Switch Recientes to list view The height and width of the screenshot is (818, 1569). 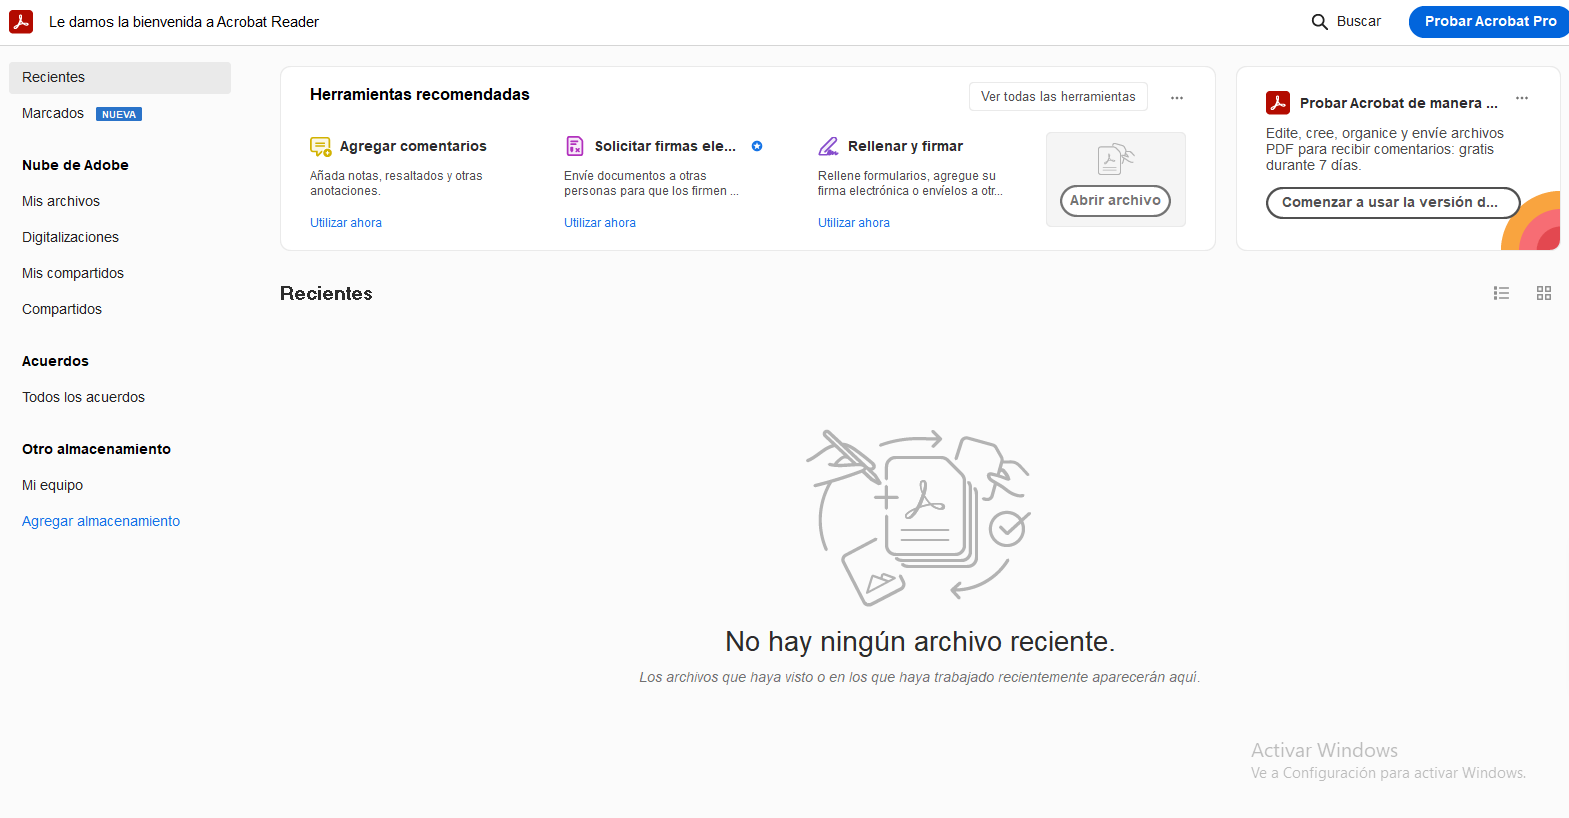pyautogui.click(x=1501, y=293)
